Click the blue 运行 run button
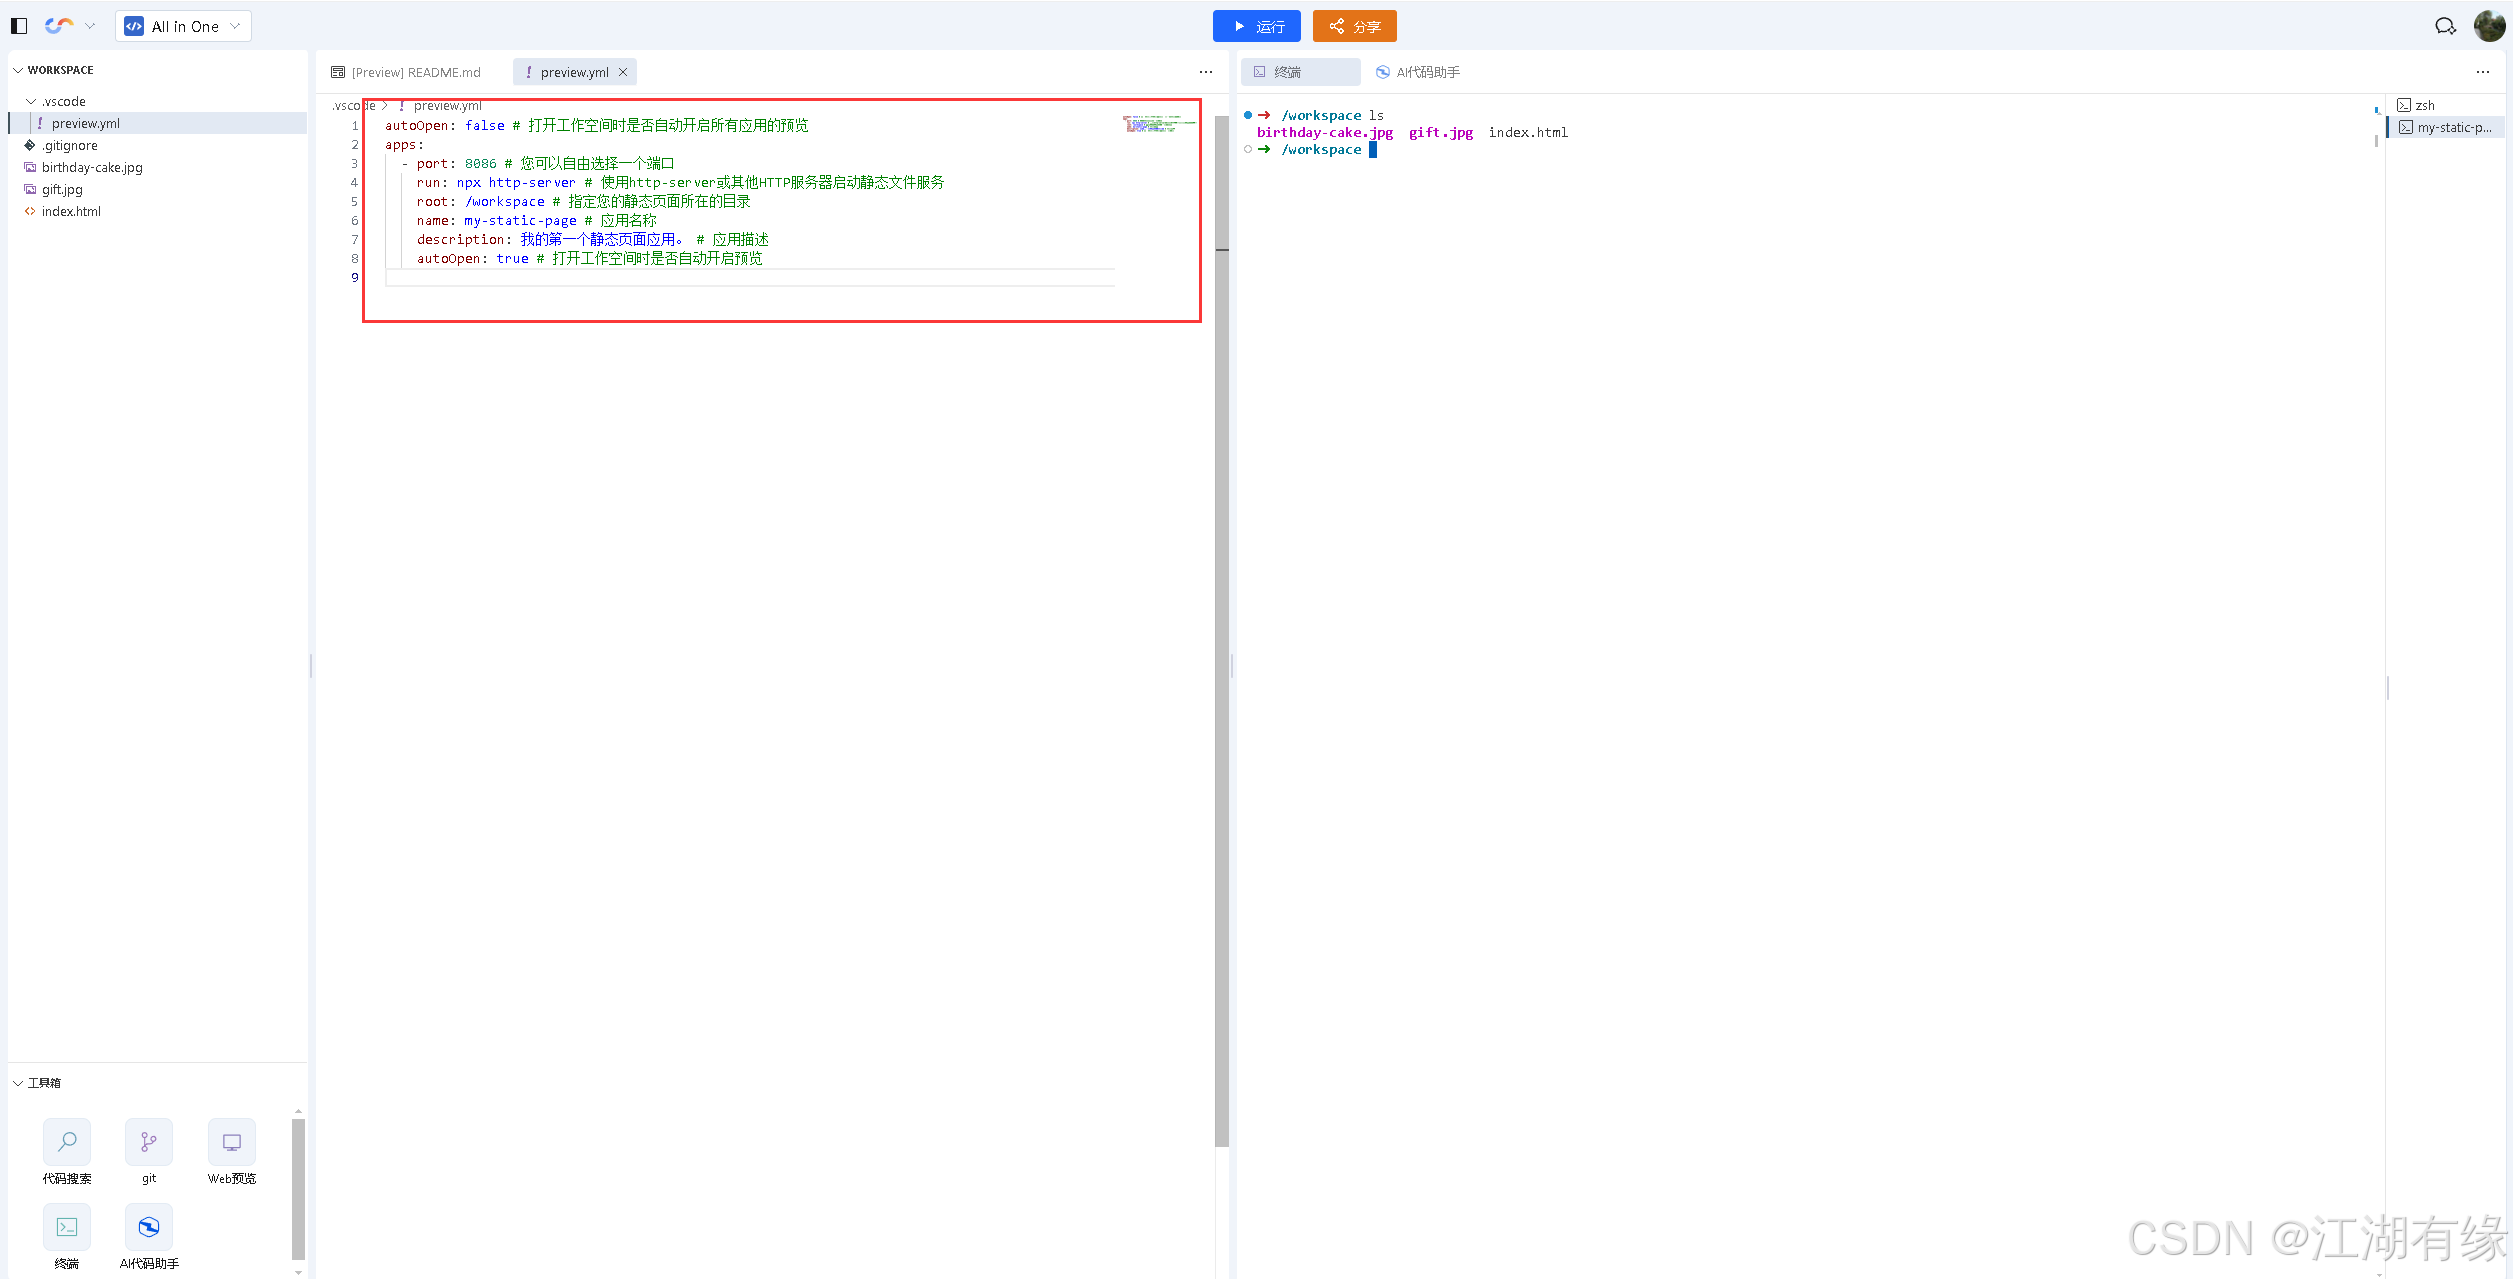This screenshot has height=1279, width=2513. (1256, 26)
